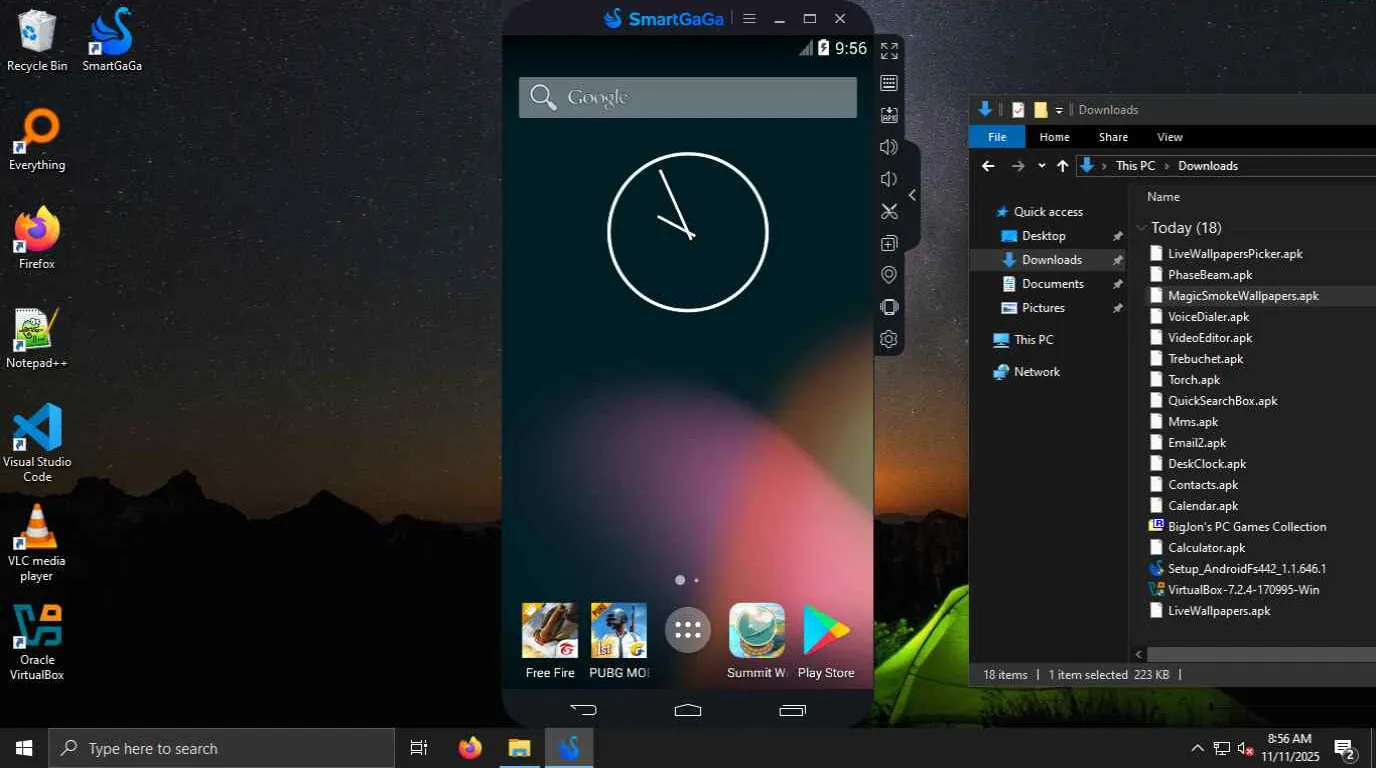Viewport: 1376px width, 768px height.
Task: Show hidden icons in the system tray
Action: pos(1197,748)
